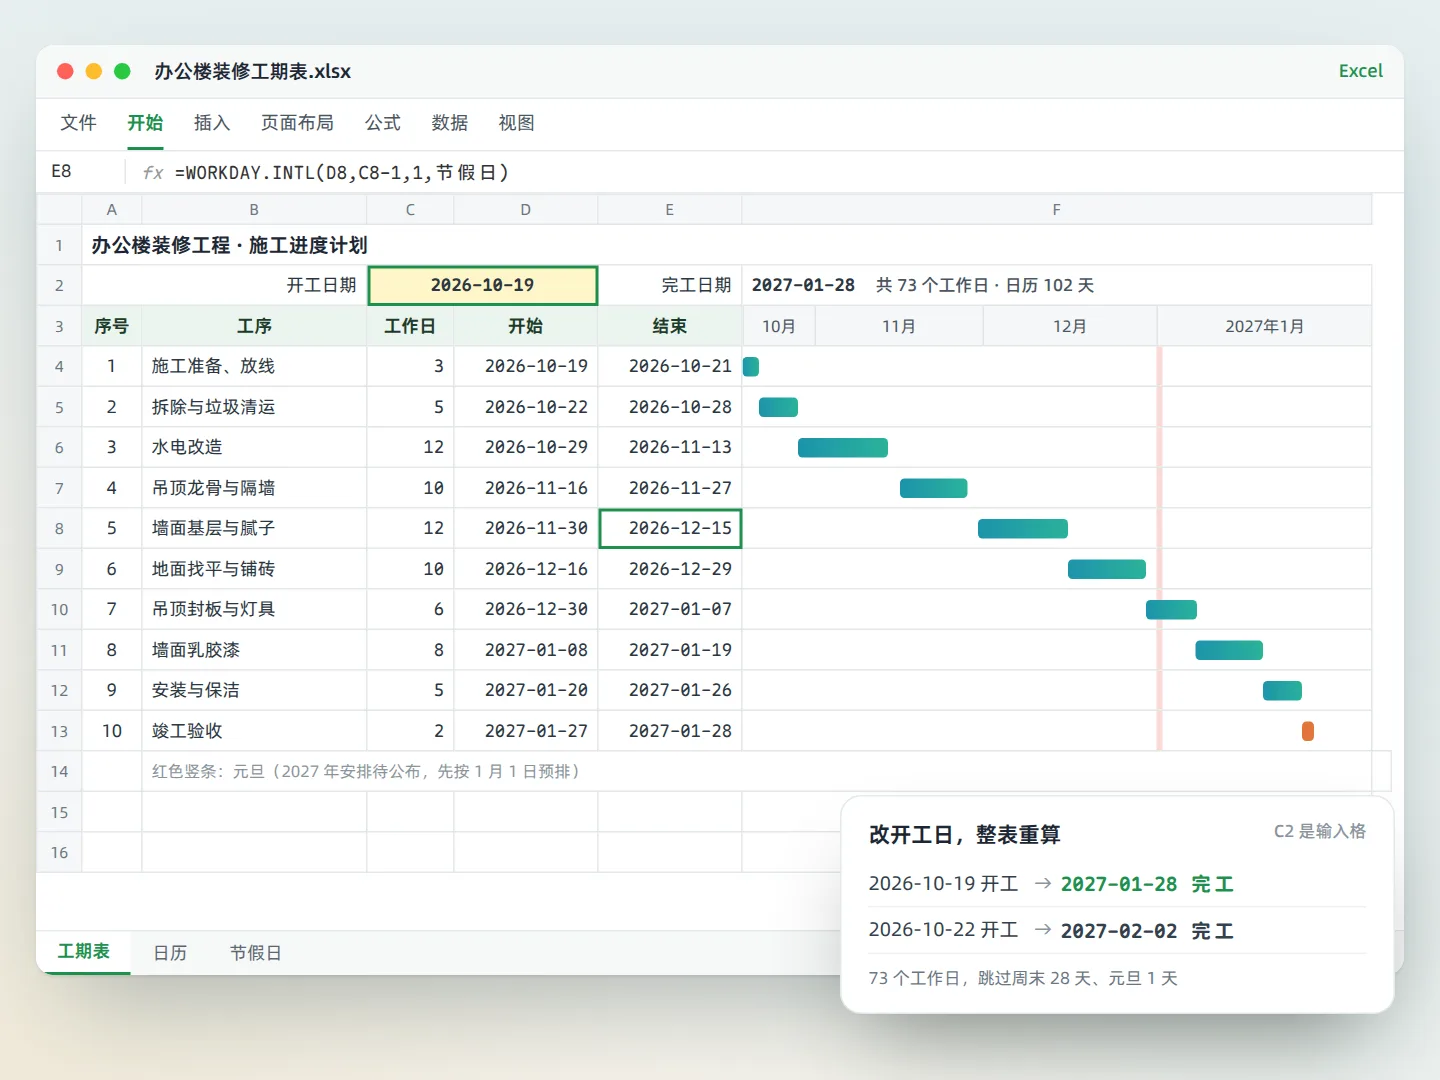Click the fx function icon
The image size is (1440, 1080).
pyautogui.click(x=153, y=172)
